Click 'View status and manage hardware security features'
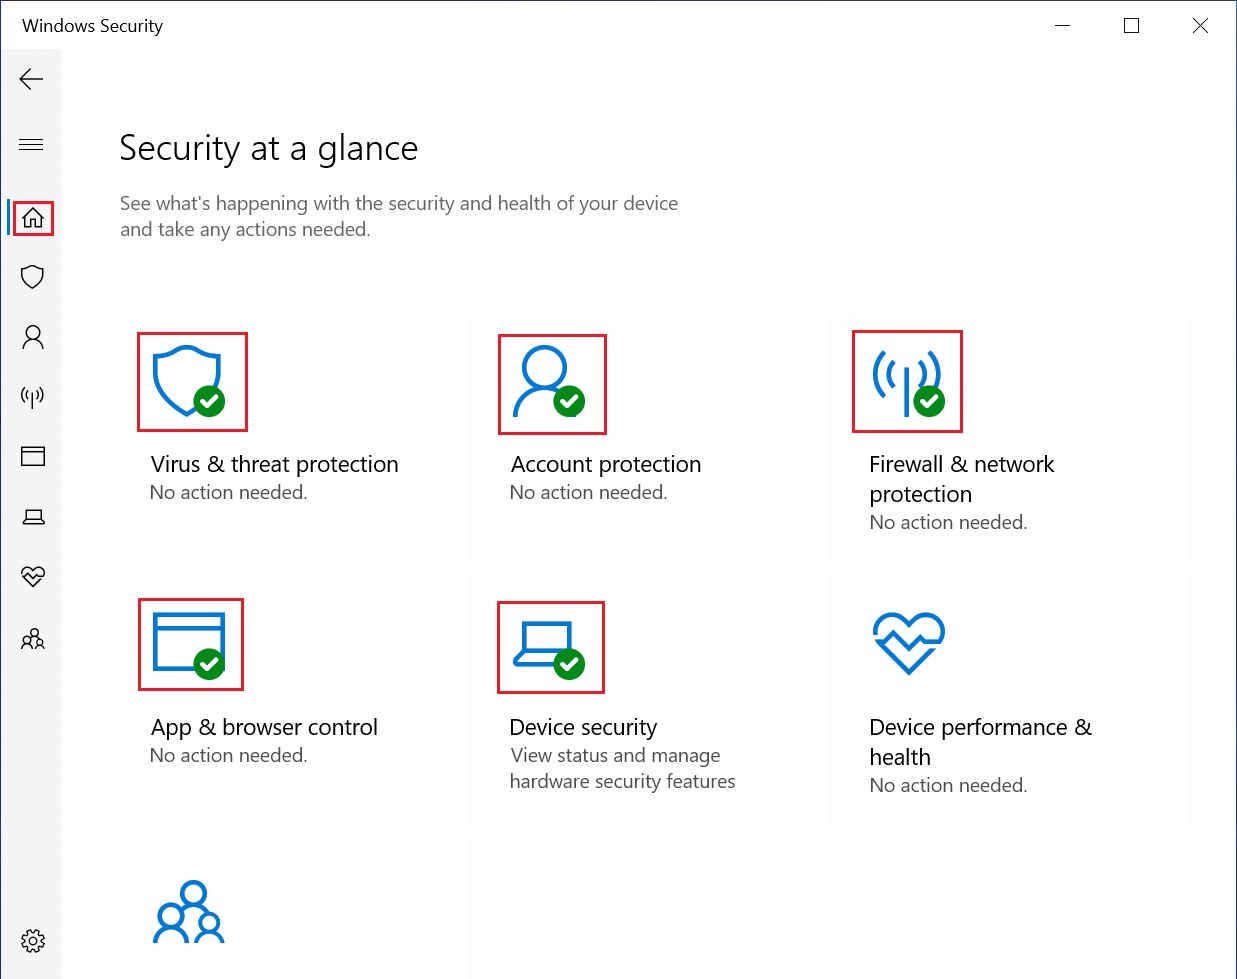The image size is (1237, 979). click(x=622, y=768)
